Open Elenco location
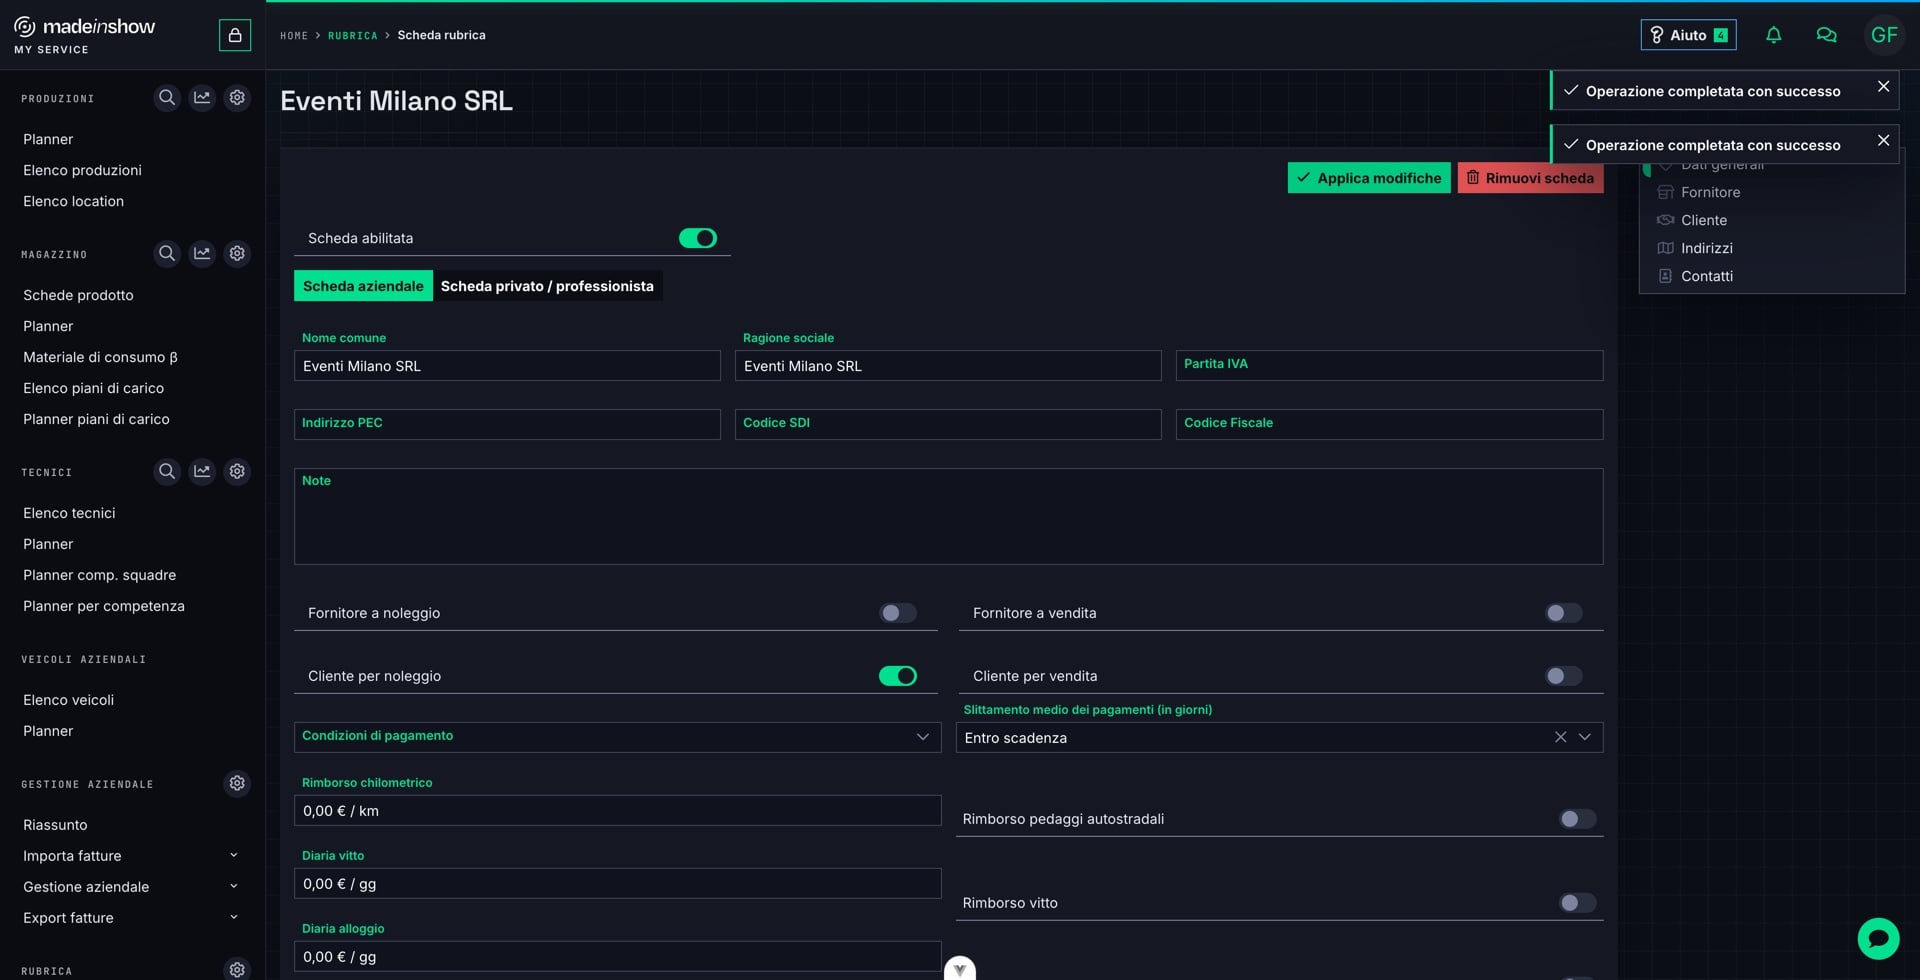The width and height of the screenshot is (1920, 980). (73, 201)
